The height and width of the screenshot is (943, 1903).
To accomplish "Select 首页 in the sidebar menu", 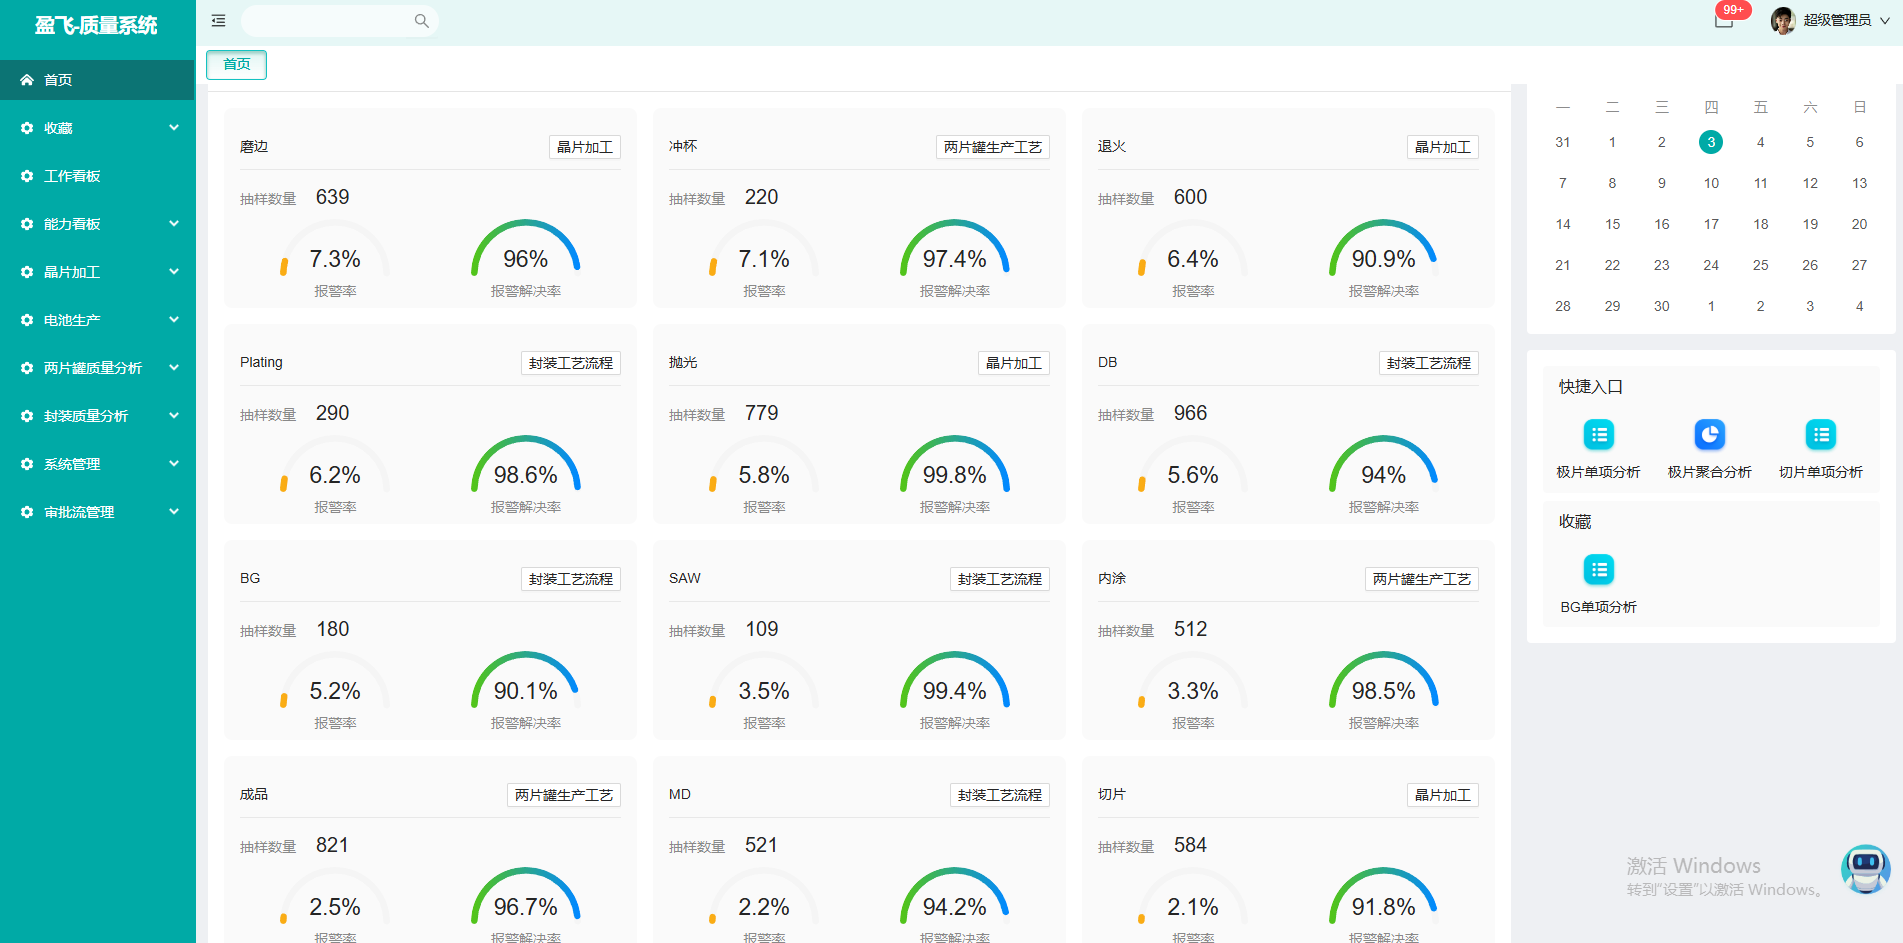I will click(x=97, y=80).
